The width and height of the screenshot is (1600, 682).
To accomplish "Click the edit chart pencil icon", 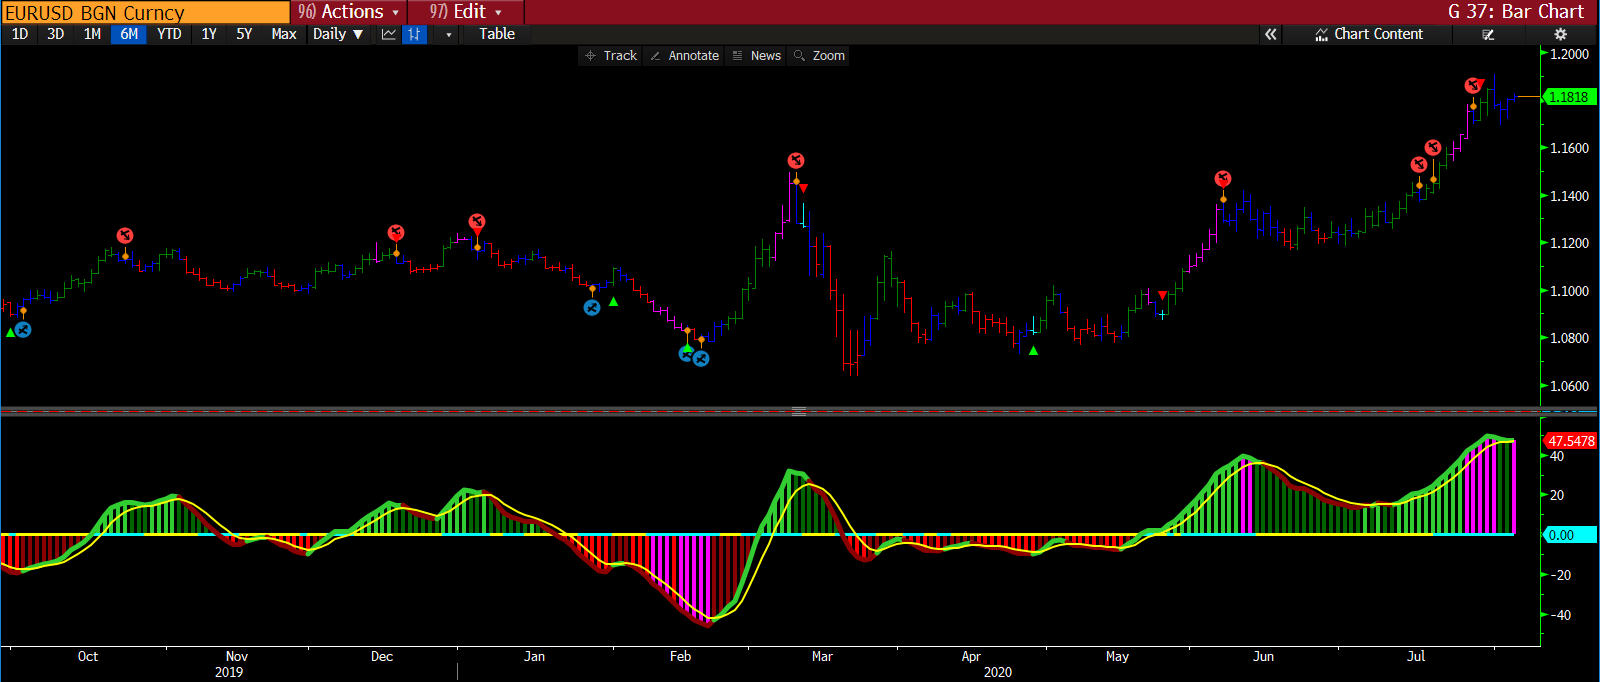I will coord(1488,34).
